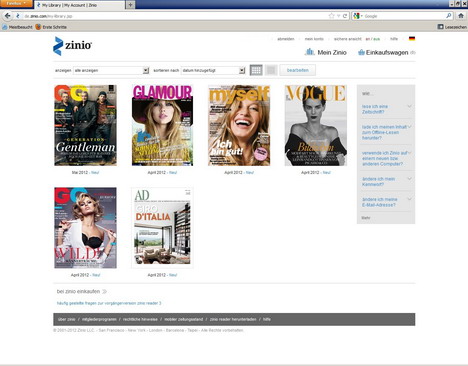Image resolution: width=468 pixels, height=366 pixels.
Task: Click mobiler zeitungsstand footer link
Action: coord(183,319)
